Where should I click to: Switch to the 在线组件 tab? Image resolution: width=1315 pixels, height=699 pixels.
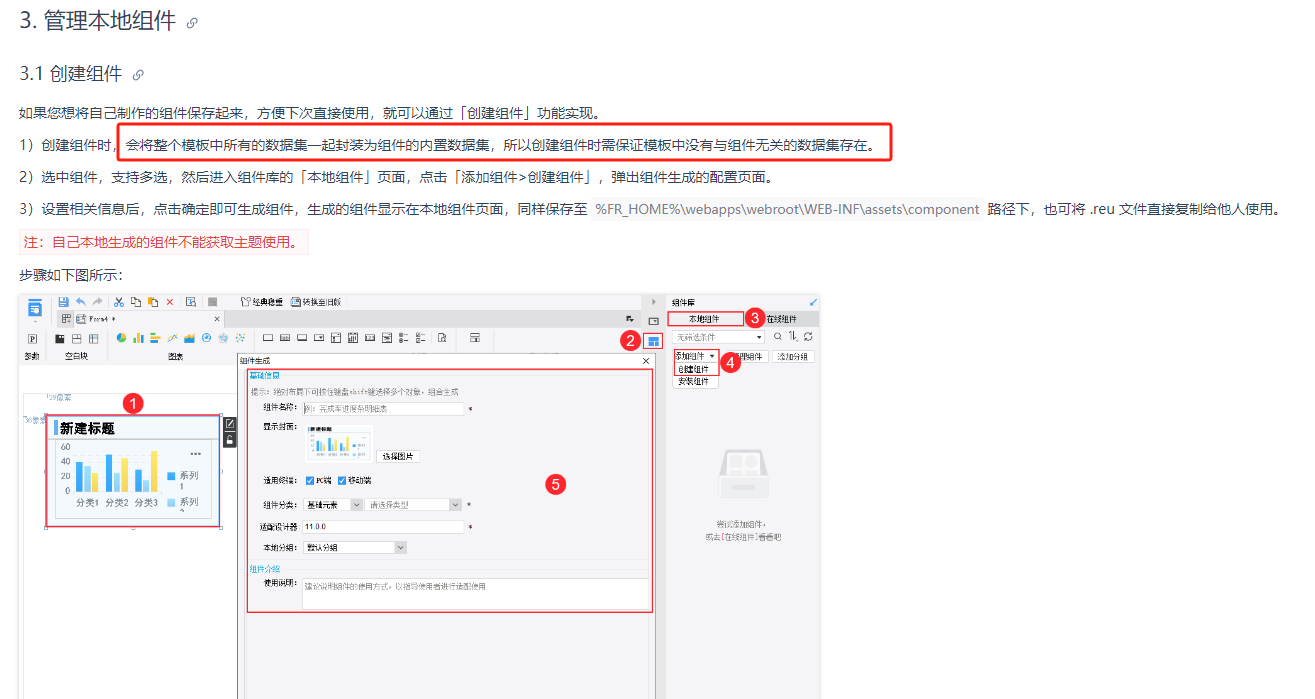(x=781, y=318)
